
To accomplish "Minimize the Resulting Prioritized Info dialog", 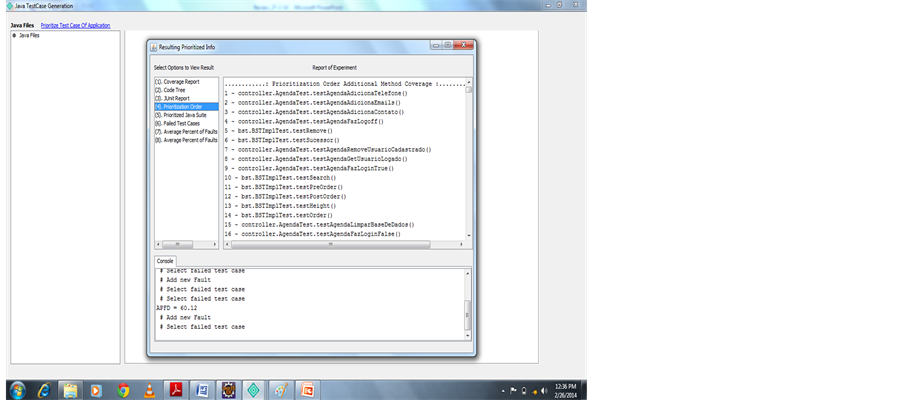I will (437, 45).
